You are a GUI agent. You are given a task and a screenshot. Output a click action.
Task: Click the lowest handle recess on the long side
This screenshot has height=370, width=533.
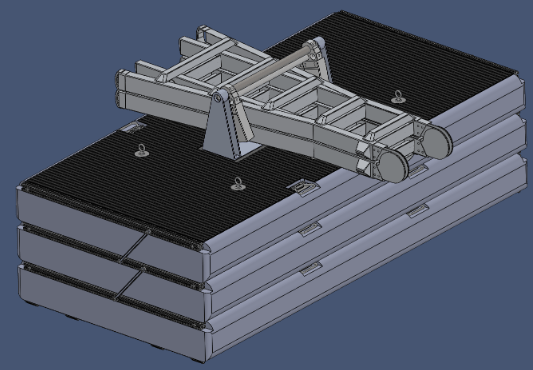point(311,268)
